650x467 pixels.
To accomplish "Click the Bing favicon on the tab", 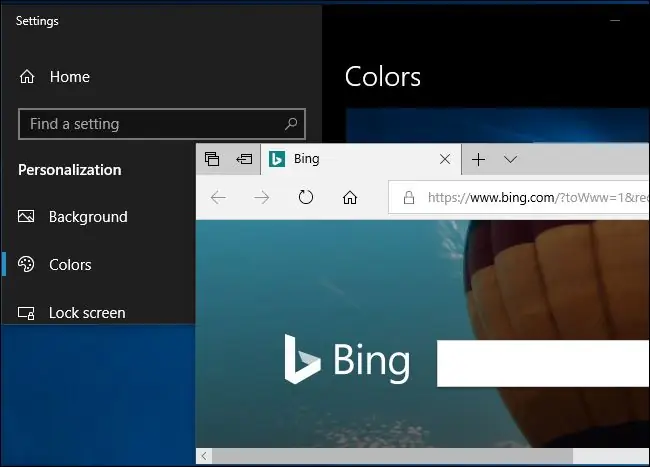I will coord(277,159).
